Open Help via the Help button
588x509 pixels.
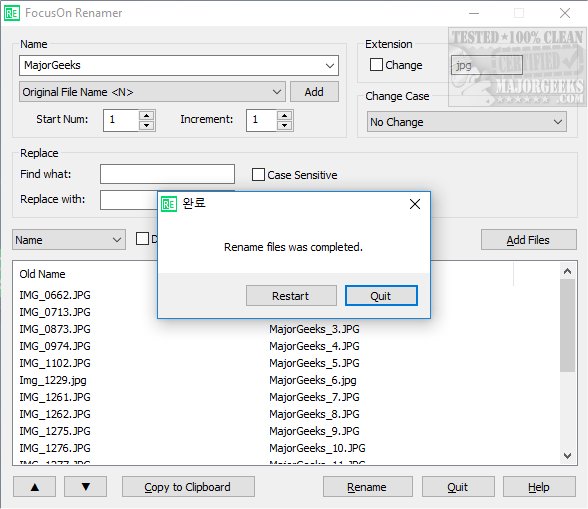539,487
